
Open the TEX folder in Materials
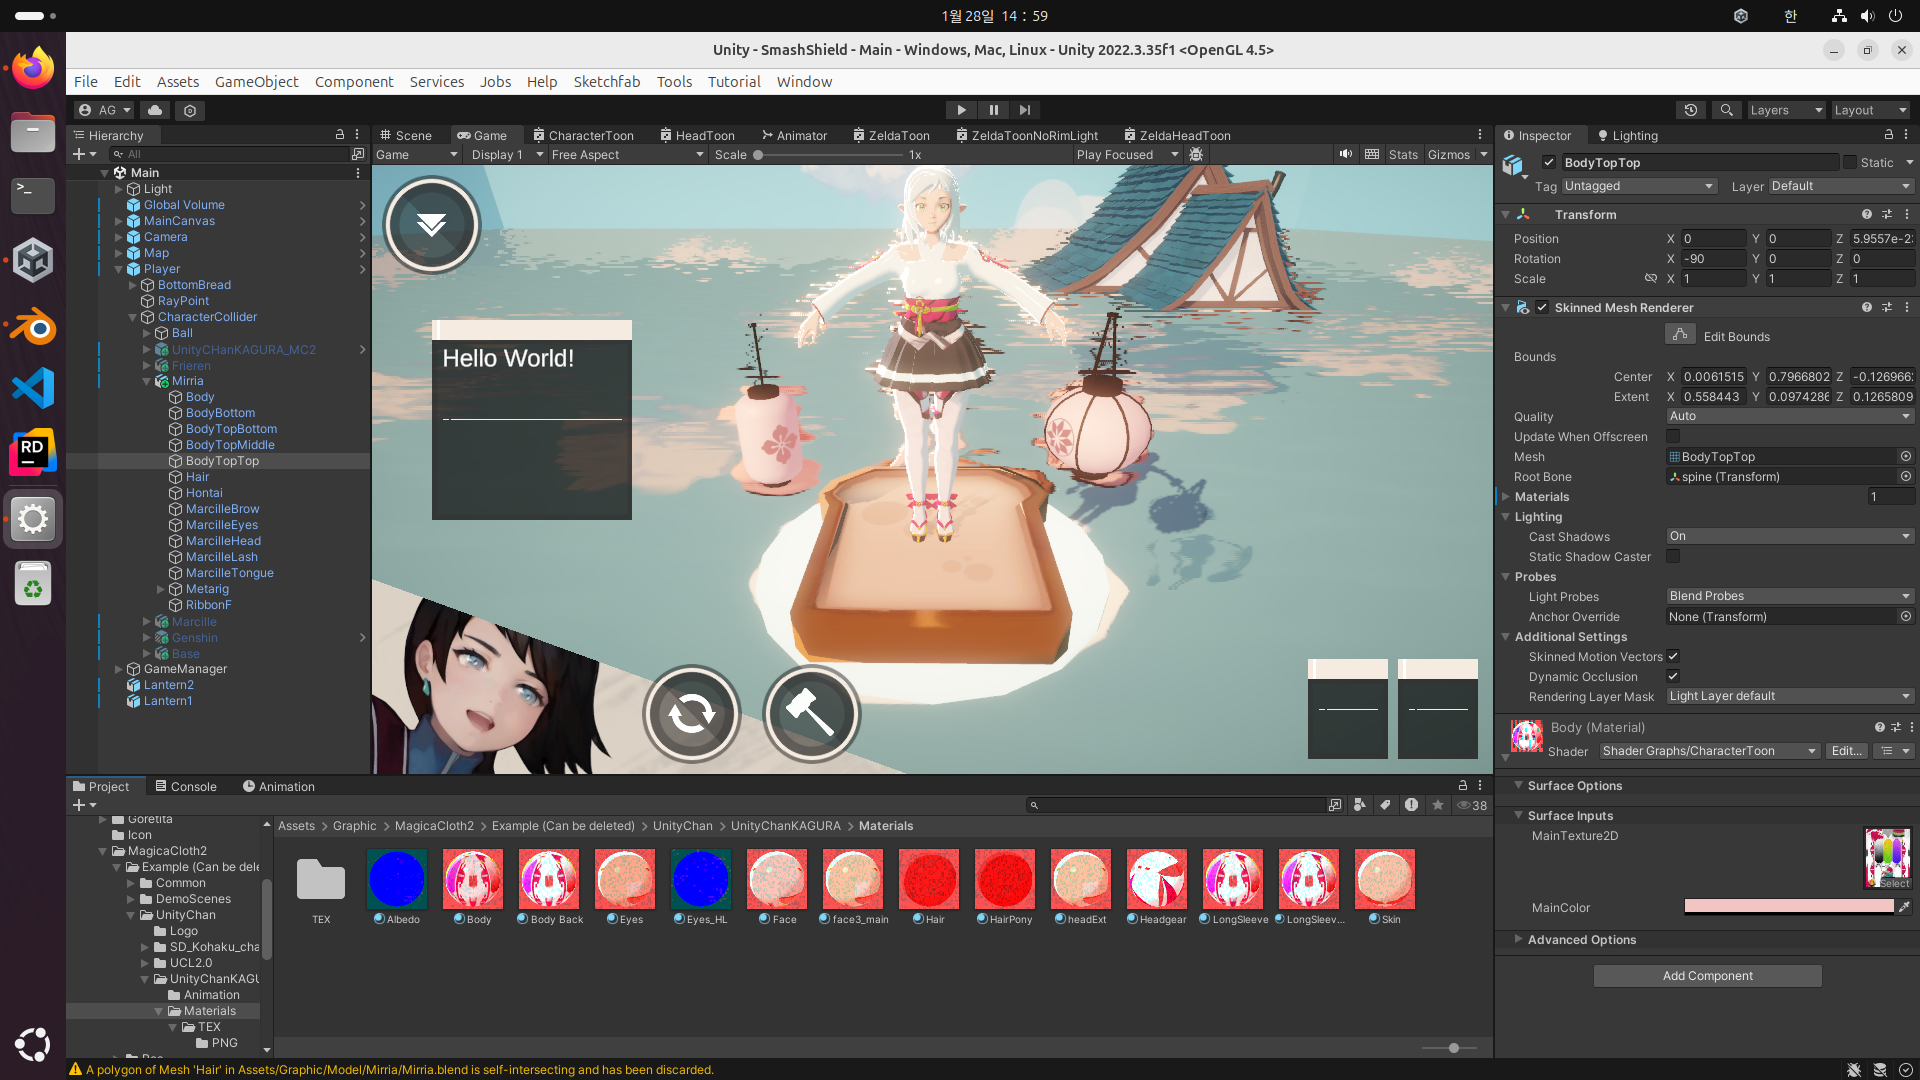tap(321, 879)
